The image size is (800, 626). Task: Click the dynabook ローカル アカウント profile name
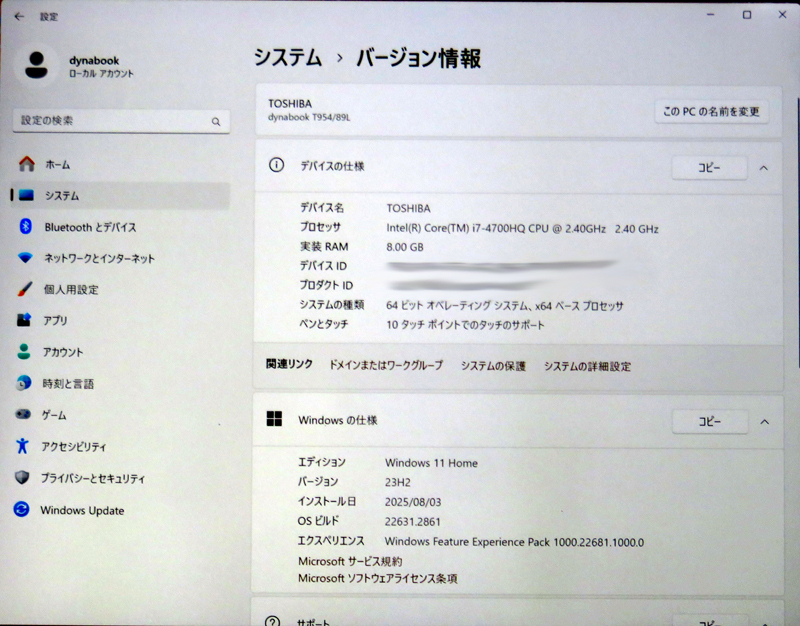pos(101,67)
